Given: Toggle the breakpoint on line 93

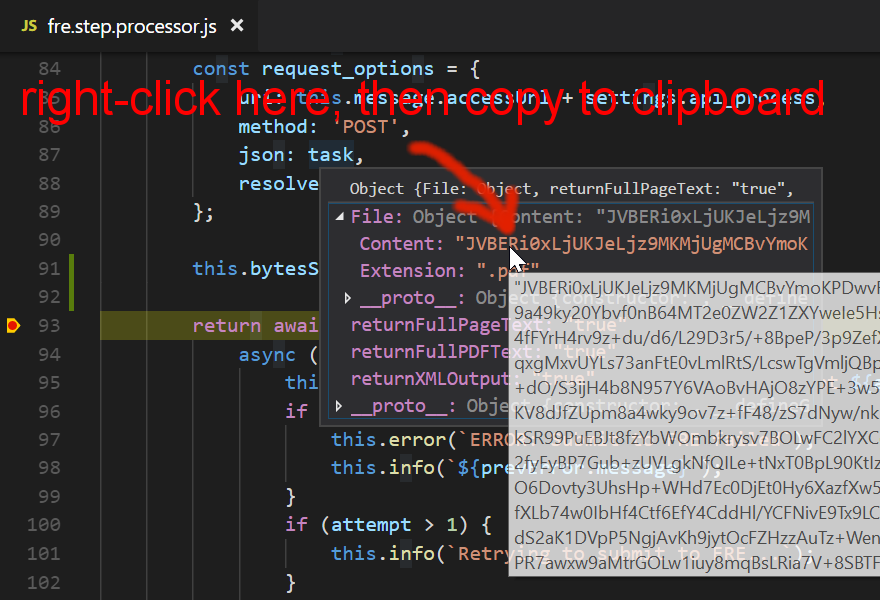Looking at the screenshot, I should pyautogui.click(x=13, y=326).
